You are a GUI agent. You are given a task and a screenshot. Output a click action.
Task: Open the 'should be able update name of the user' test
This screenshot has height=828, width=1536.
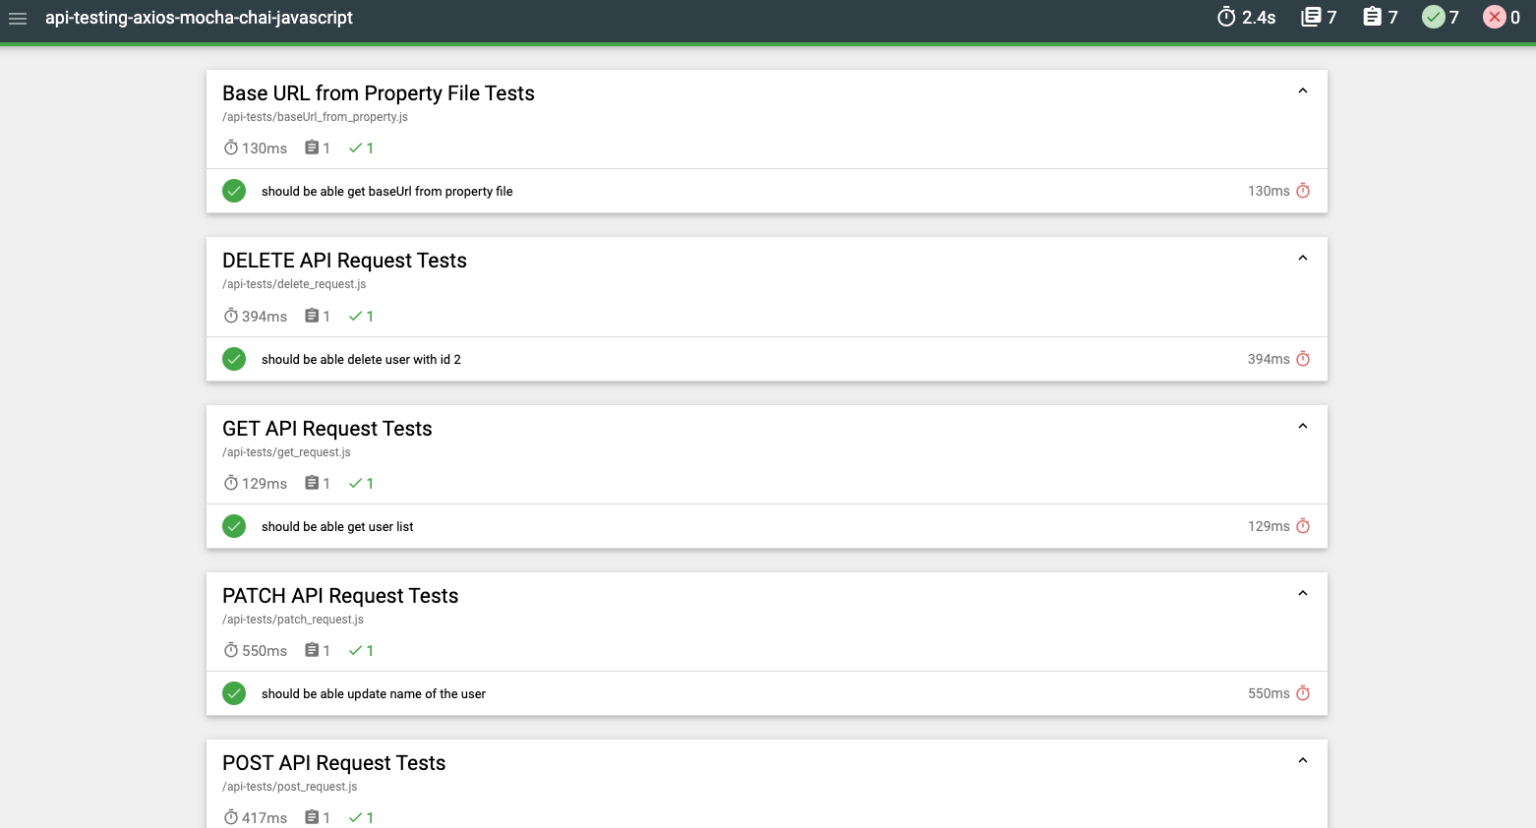point(374,692)
